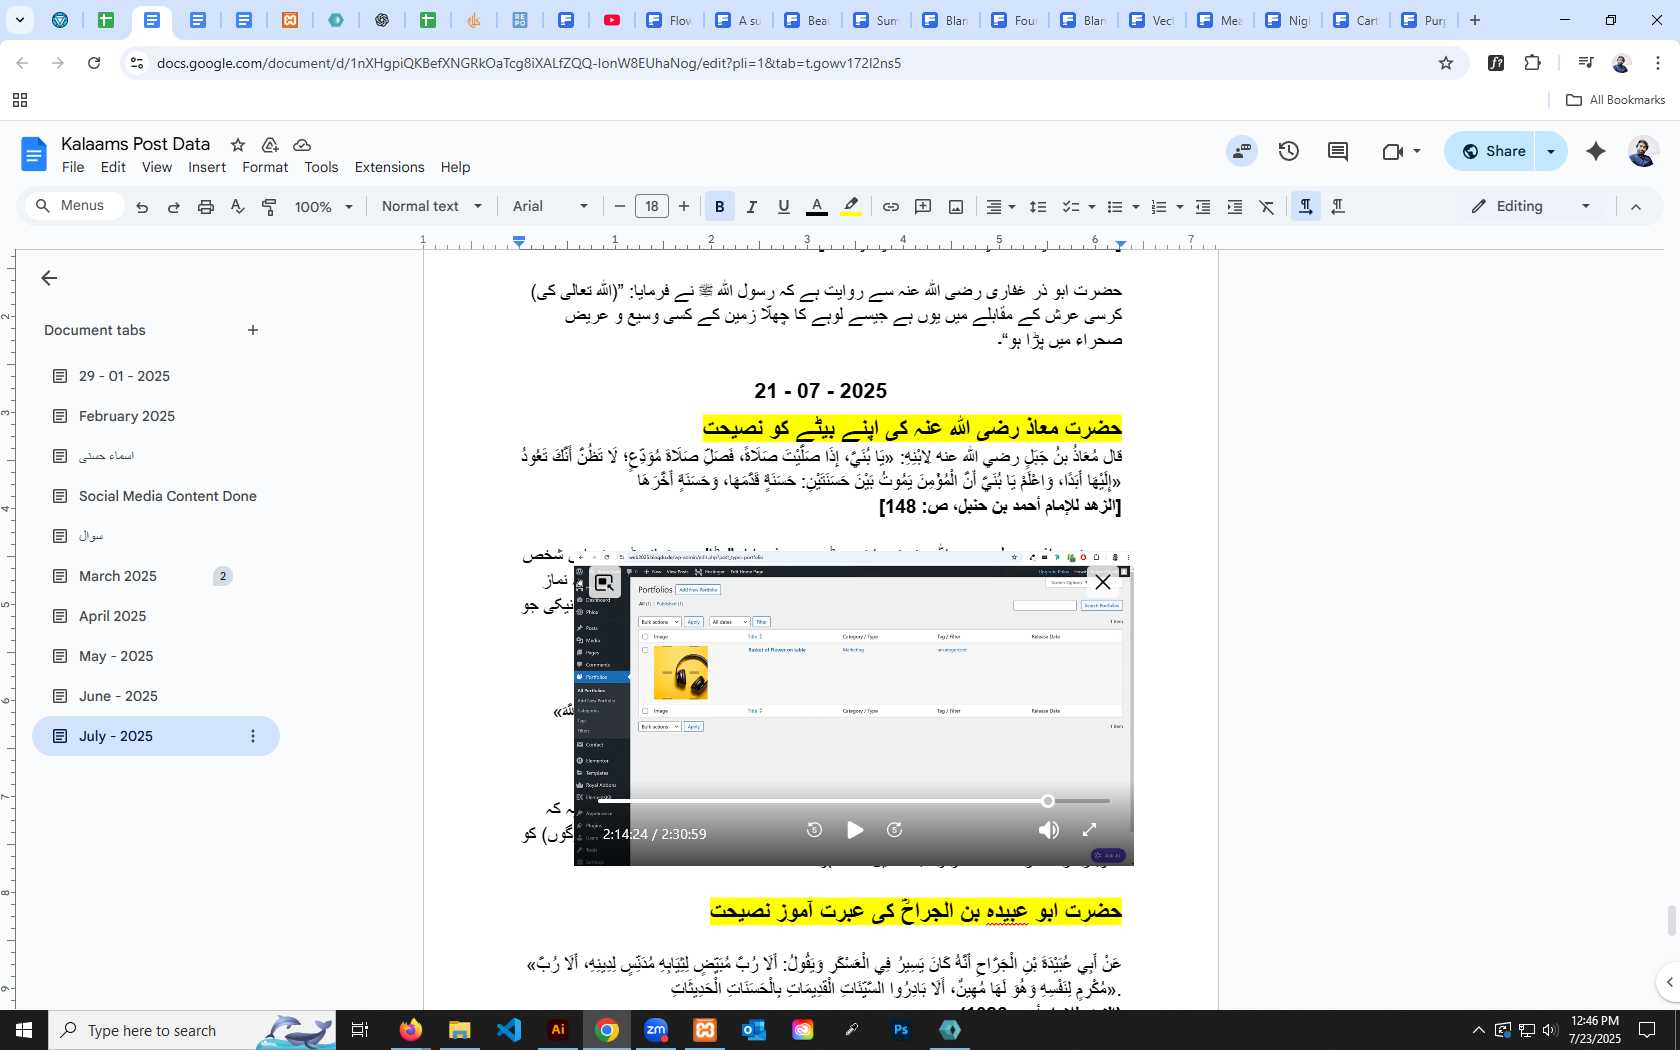1680x1050 pixels.
Task: Click the Numbered list icon
Action: click(1159, 207)
